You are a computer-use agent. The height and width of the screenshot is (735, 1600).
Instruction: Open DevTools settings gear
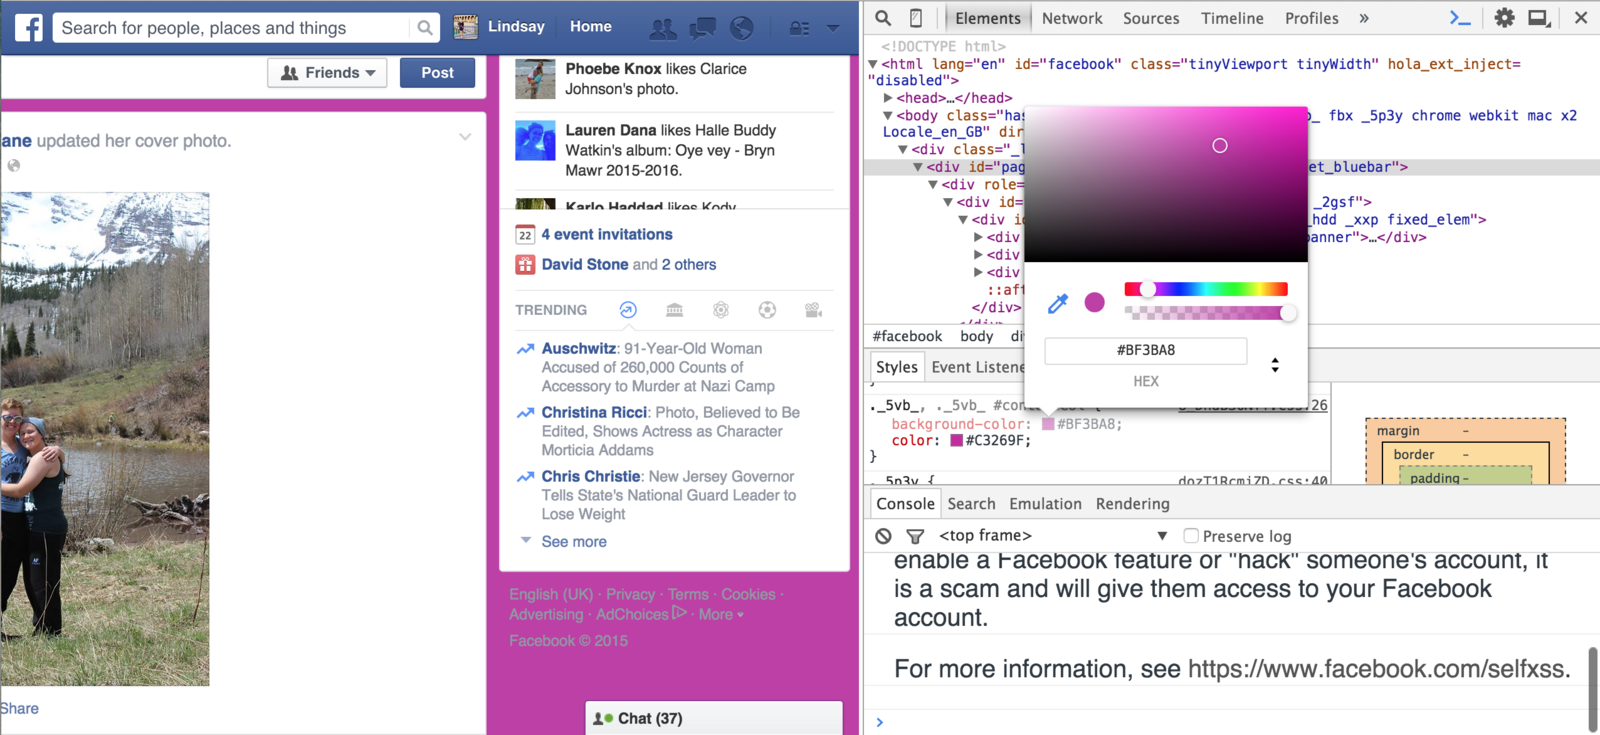[x=1504, y=17]
